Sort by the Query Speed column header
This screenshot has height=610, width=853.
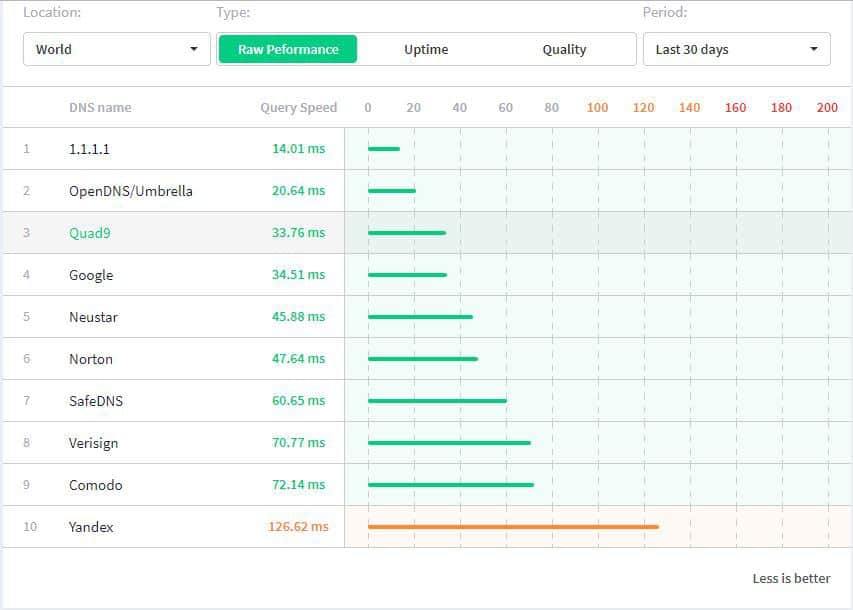click(x=298, y=107)
